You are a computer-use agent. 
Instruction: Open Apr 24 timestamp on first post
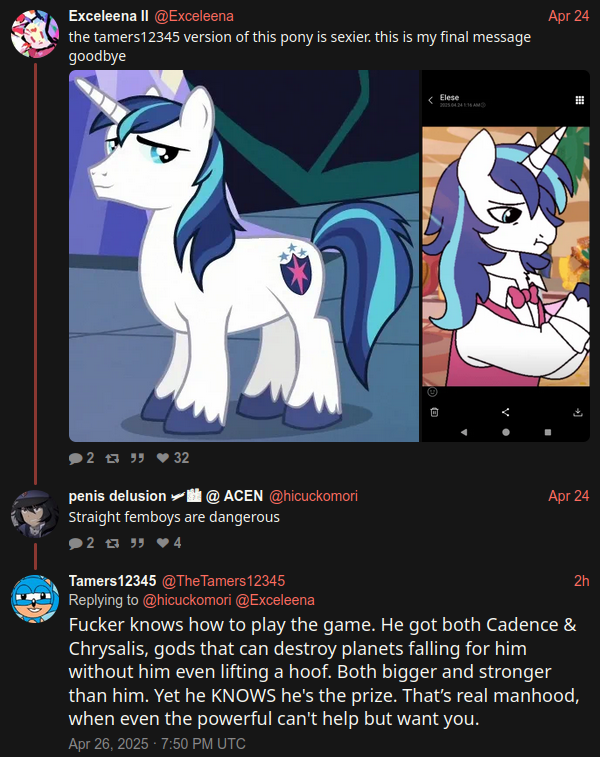tap(569, 16)
